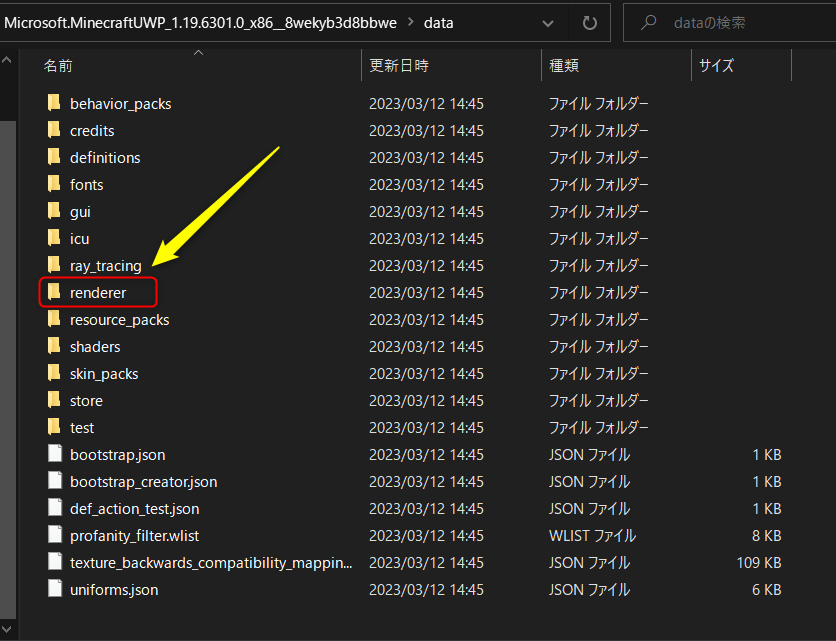Click the サイズ column header
Image resolution: width=836 pixels, height=641 pixels.
click(x=716, y=65)
